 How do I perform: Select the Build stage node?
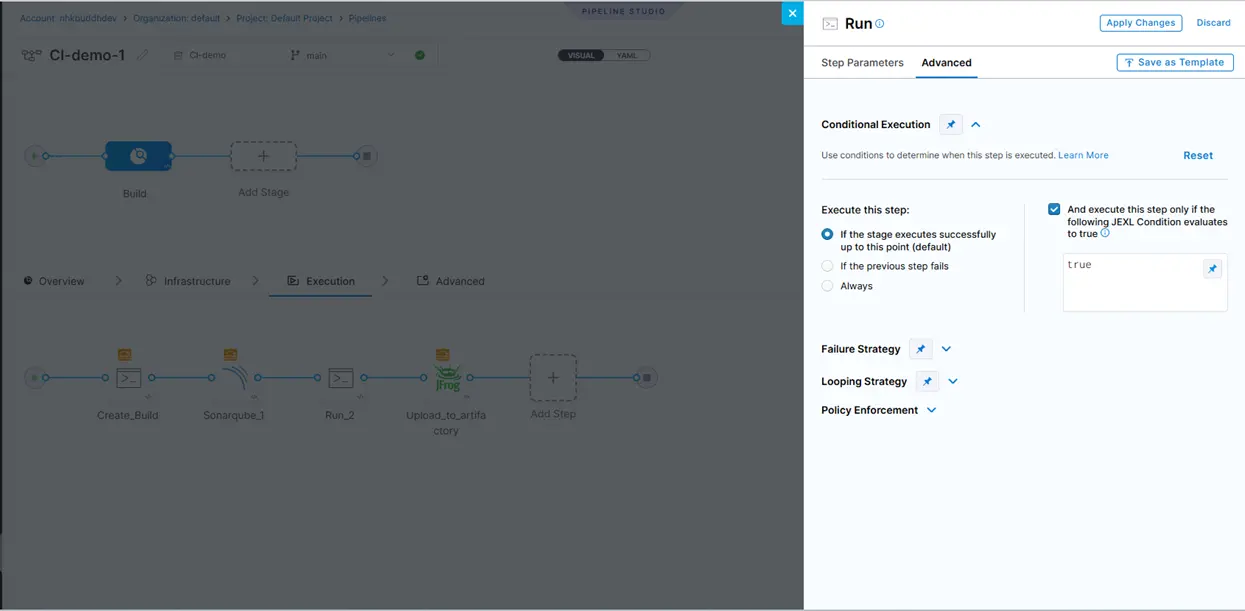(138, 156)
